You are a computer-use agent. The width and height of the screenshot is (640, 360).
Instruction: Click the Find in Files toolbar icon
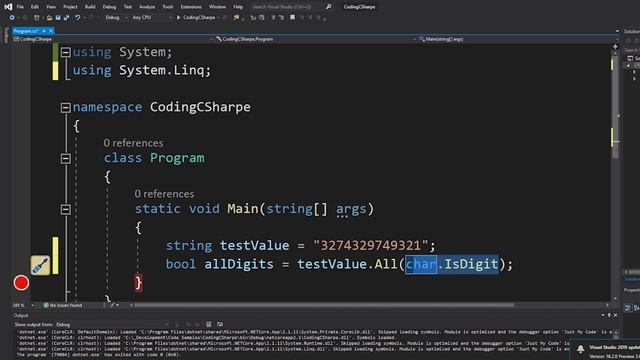click(236, 18)
